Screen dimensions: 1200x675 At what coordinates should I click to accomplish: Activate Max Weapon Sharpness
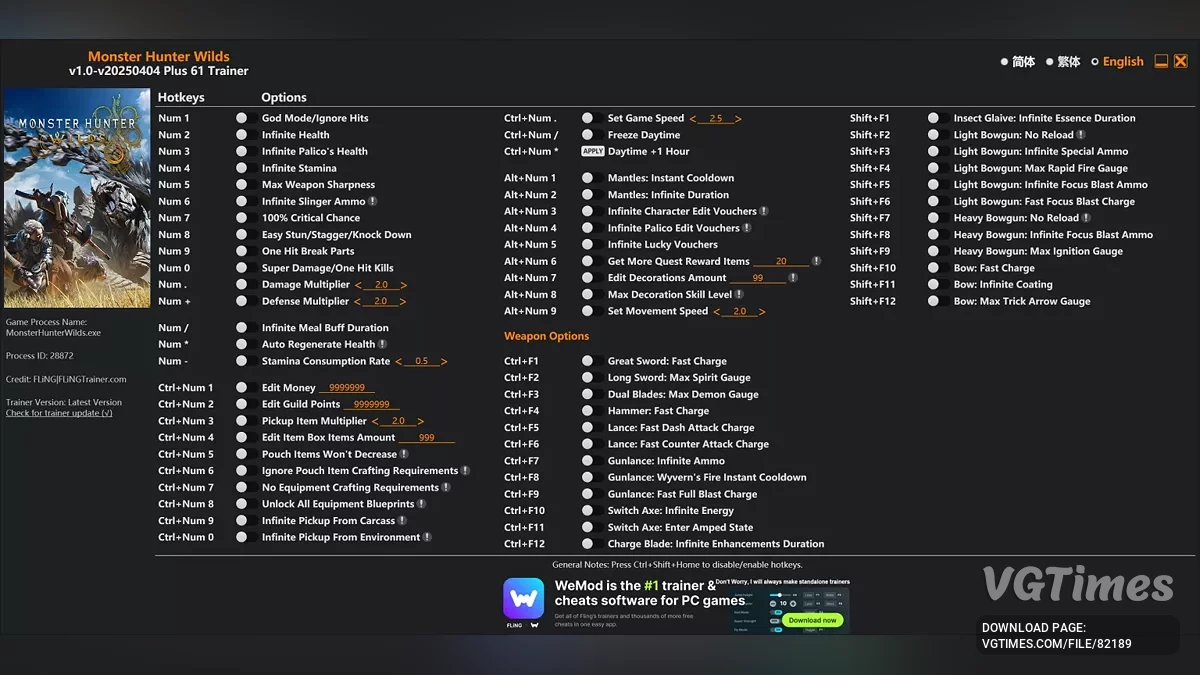241,184
